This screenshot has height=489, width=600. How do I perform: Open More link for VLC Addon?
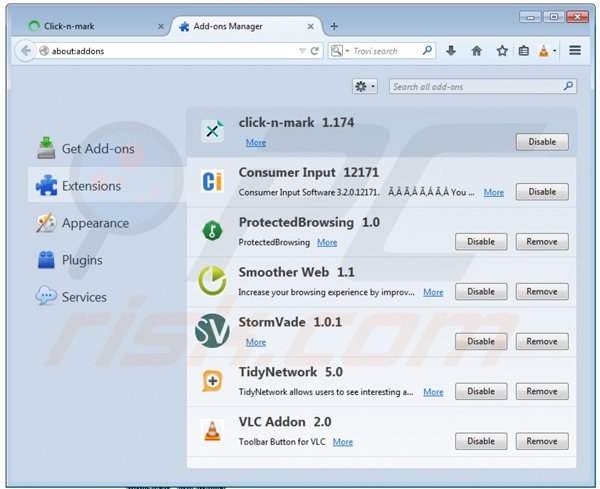coord(342,442)
